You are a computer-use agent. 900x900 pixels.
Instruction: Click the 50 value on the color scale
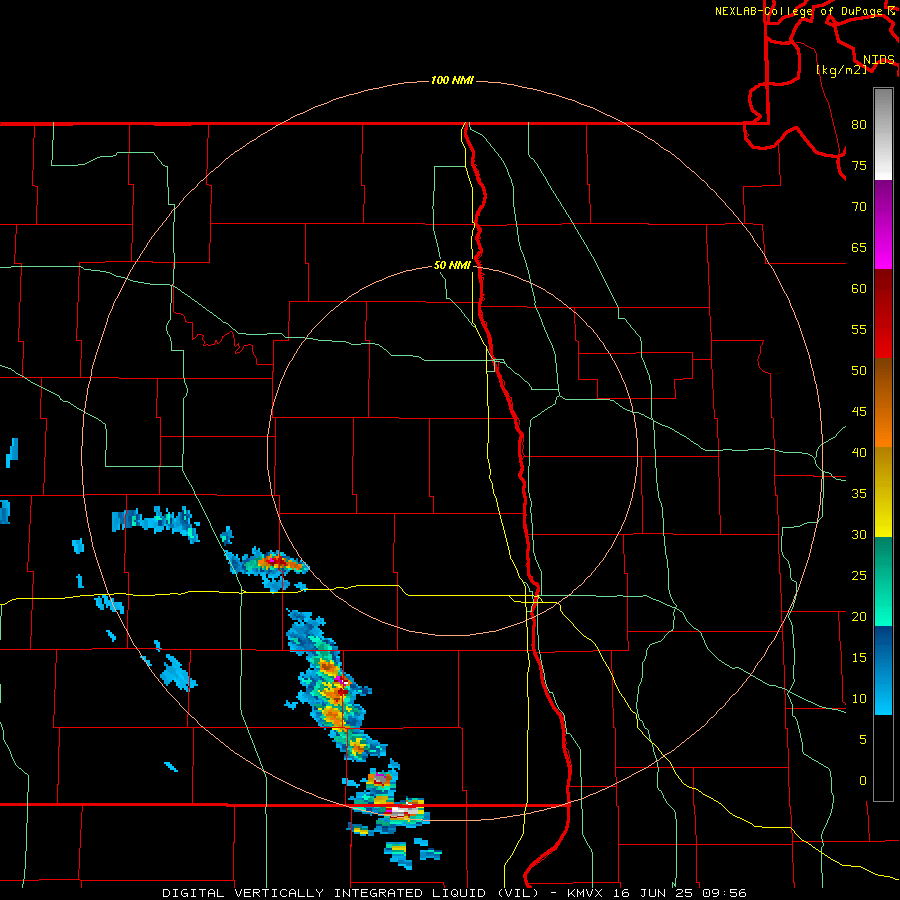[x=859, y=371]
